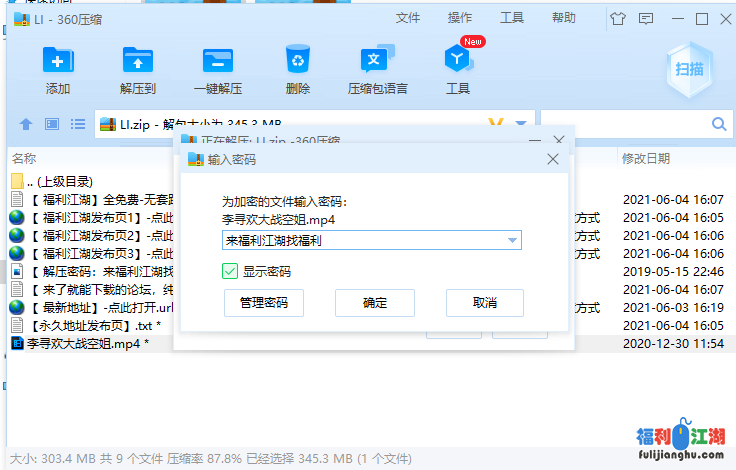This screenshot has width=736, height=470.
Task: Sort by the 修改日期 column header
Action: tap(646, 159)
